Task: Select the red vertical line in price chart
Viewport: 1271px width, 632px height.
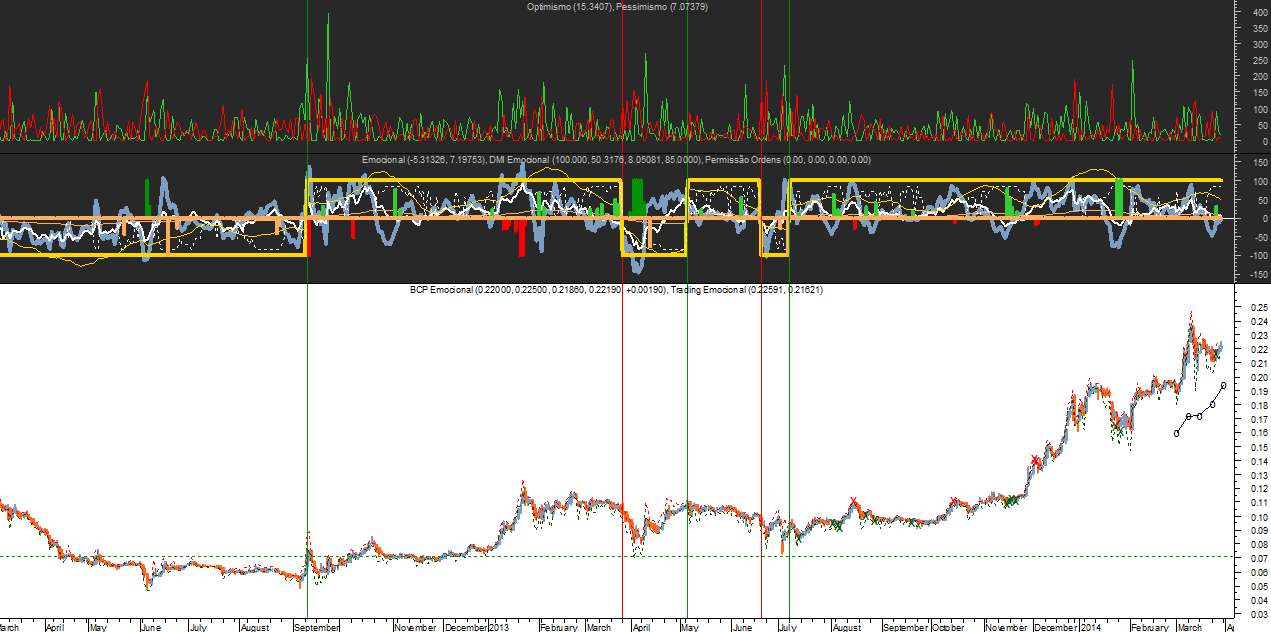Action: pos(623,450)
